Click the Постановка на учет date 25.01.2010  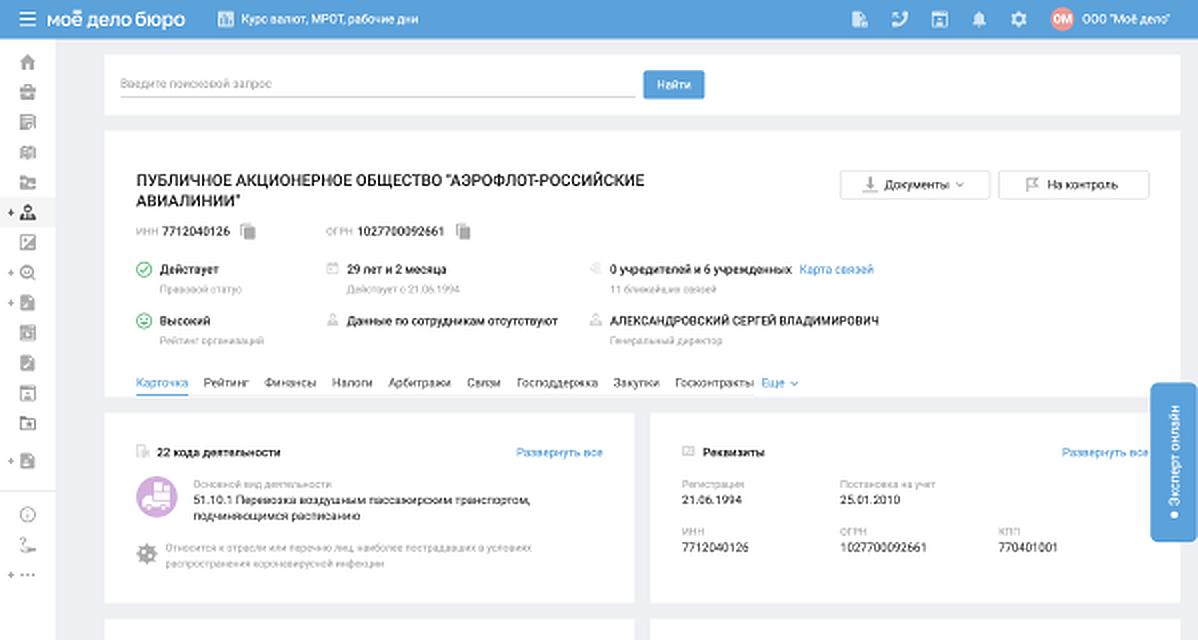[869, 499]
